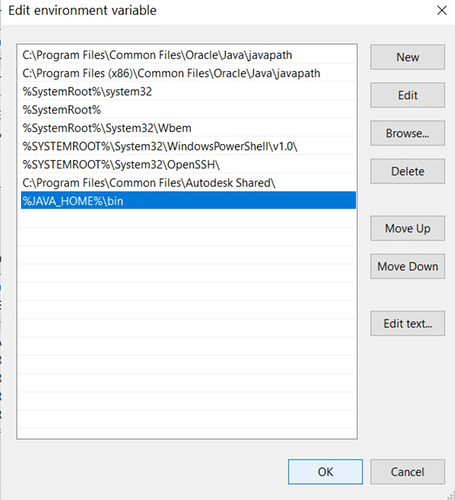Select C:\Program Files\Common Files\Oracle\Java\javapath entry
The height and width of the screenshot is (500, 455).
188,55
